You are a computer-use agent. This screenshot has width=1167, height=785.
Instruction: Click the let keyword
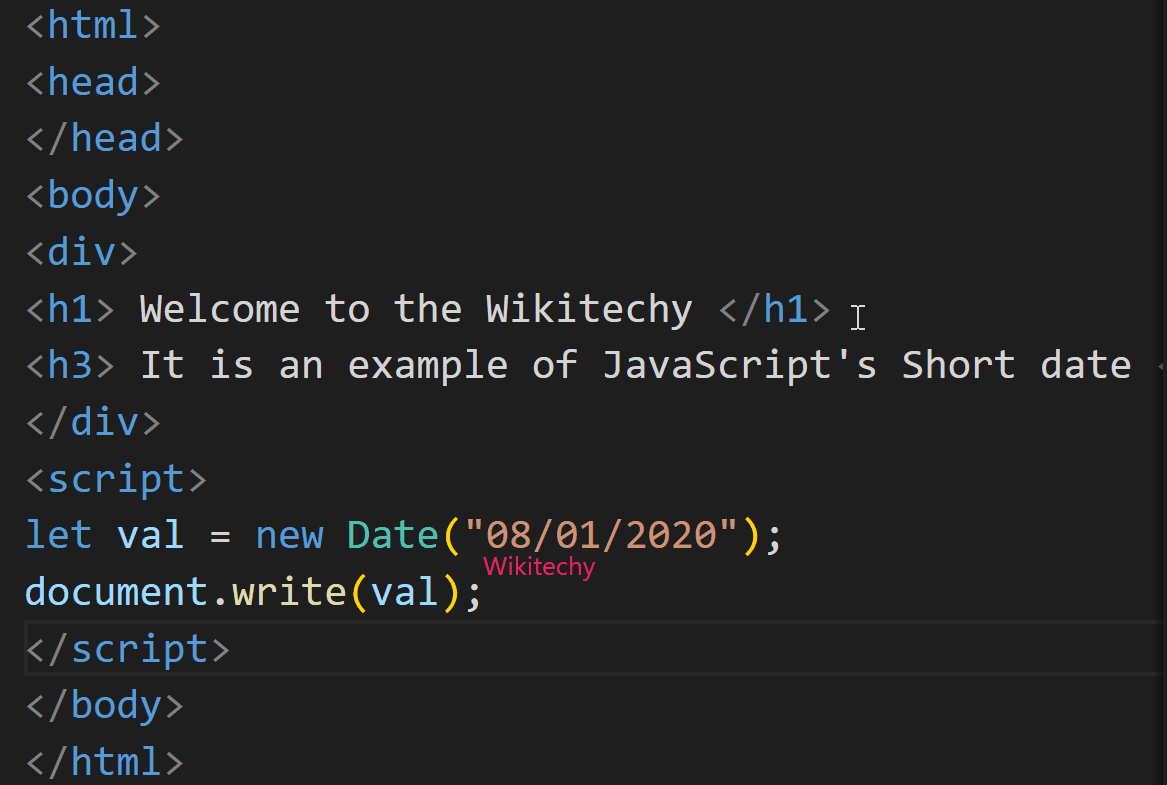click(x=57, y=535)
